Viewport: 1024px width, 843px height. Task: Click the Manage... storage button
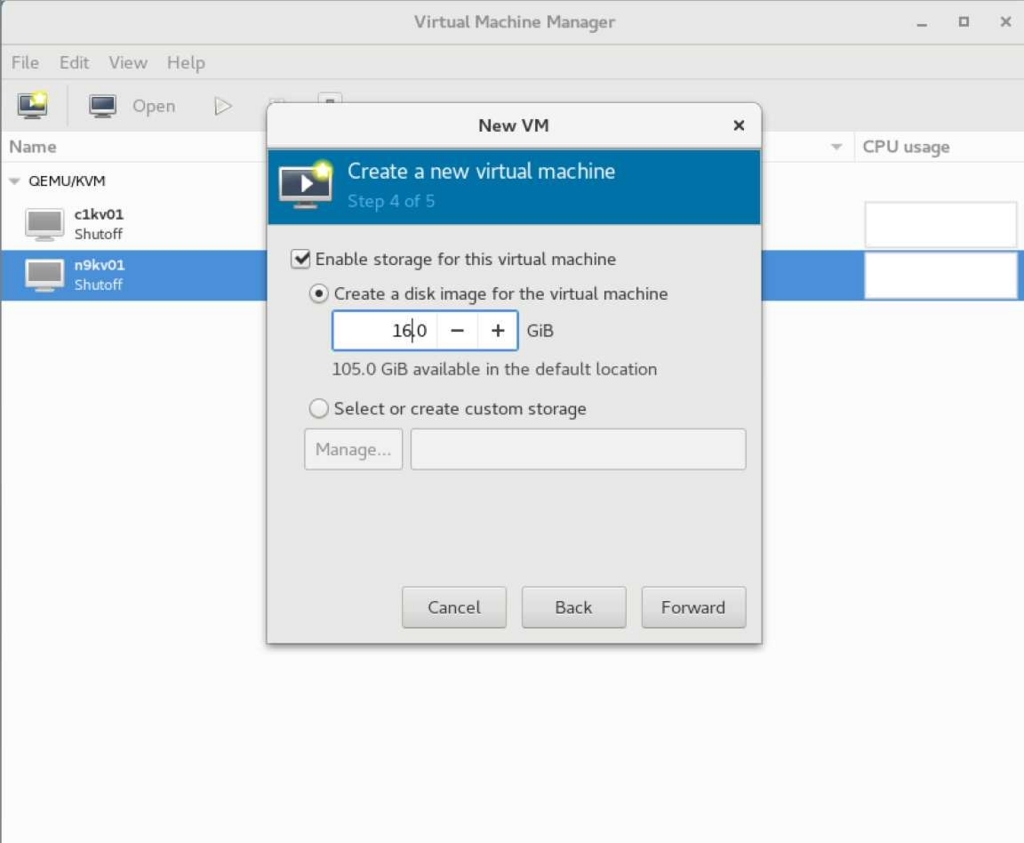click(353, 449)
